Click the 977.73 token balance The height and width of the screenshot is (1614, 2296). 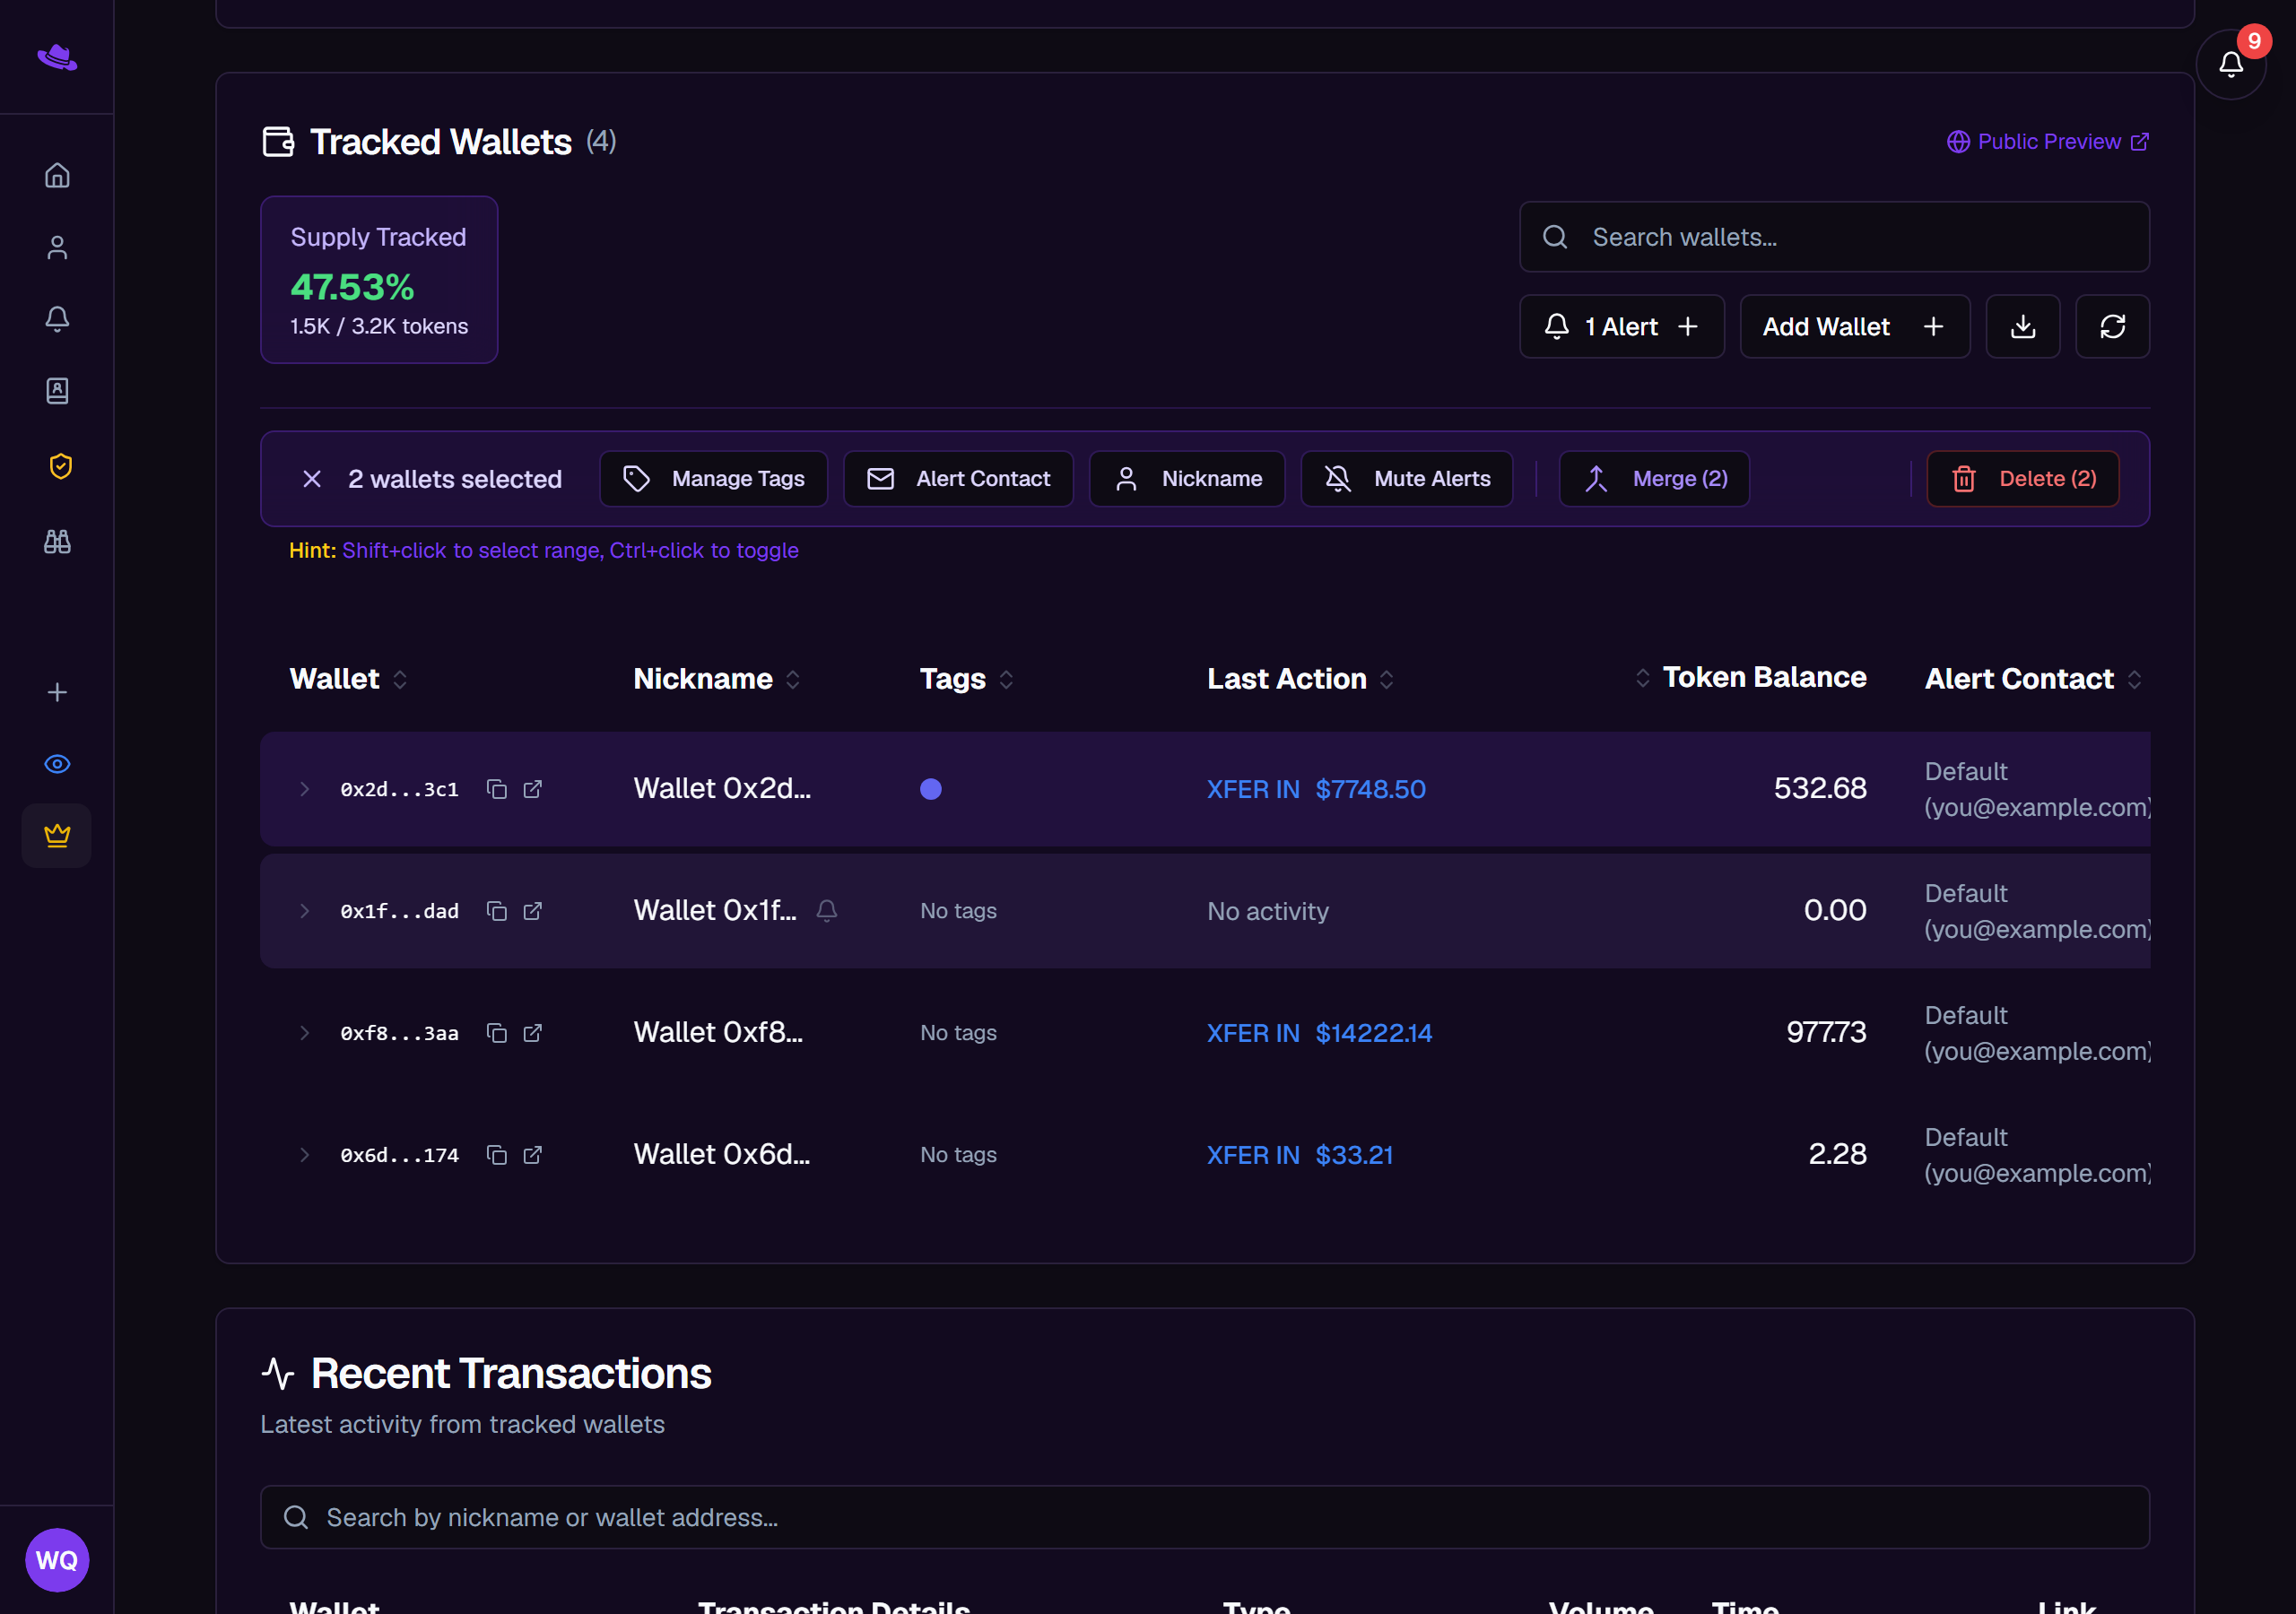pos(1826,1032)
